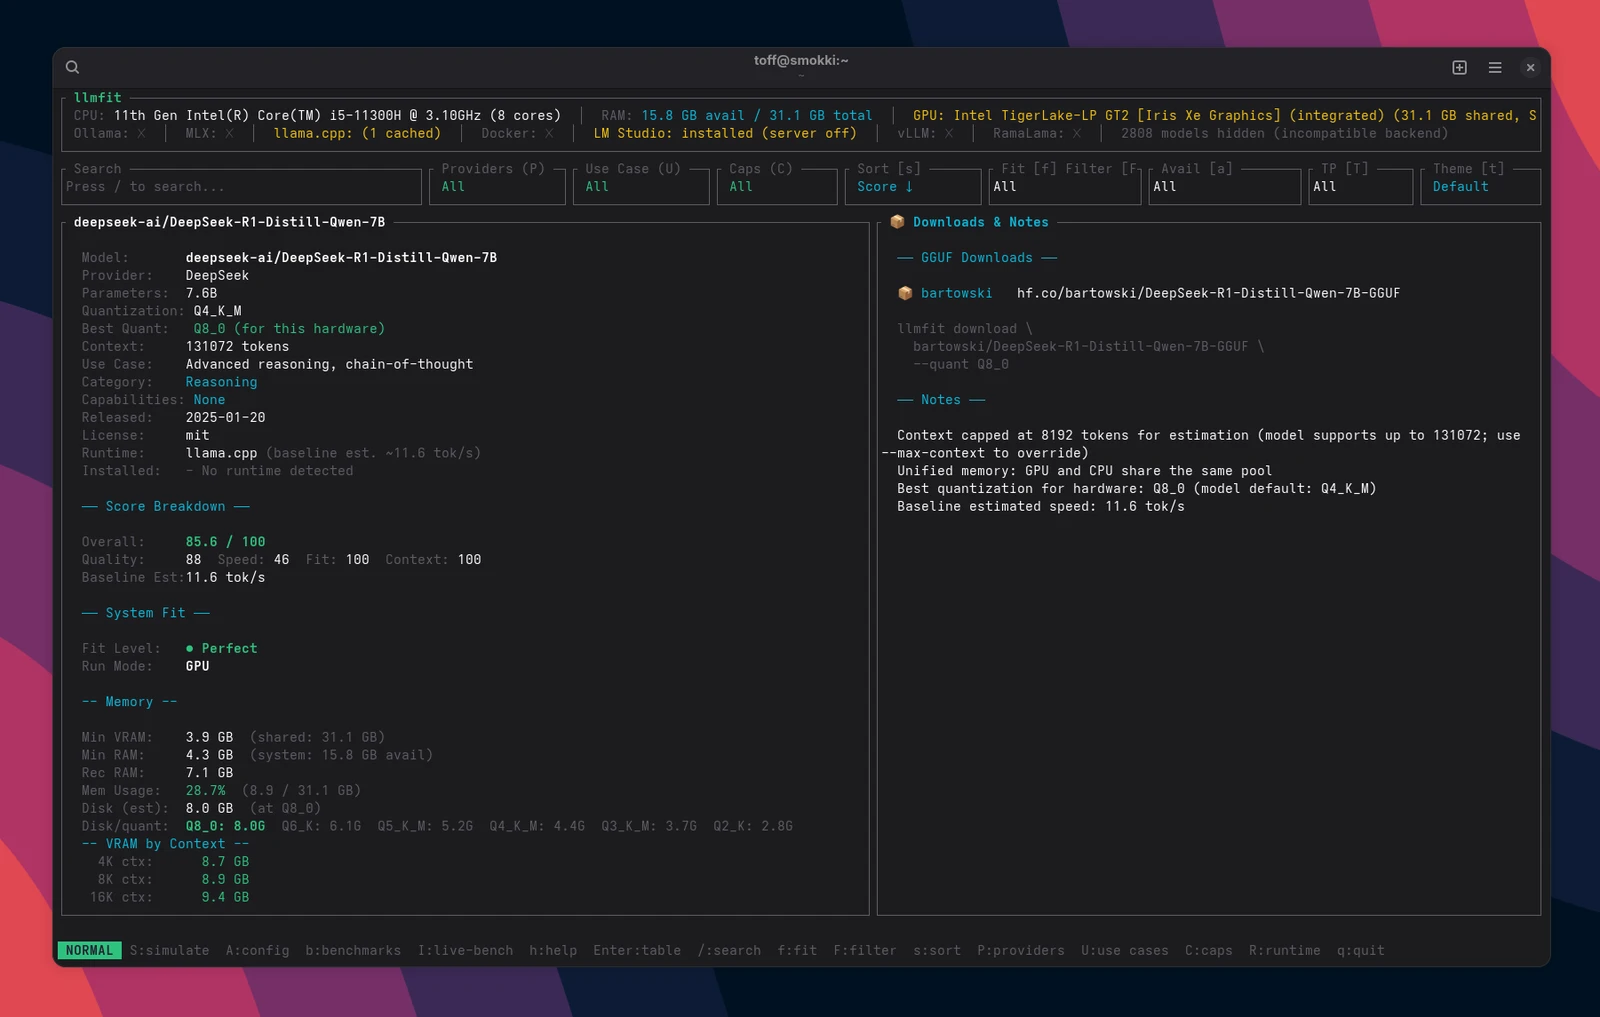1600x1017 pixels.
Task: Click the 16K ctx VRAM value 9.4 GB
Action: click(x=225, y=898)
